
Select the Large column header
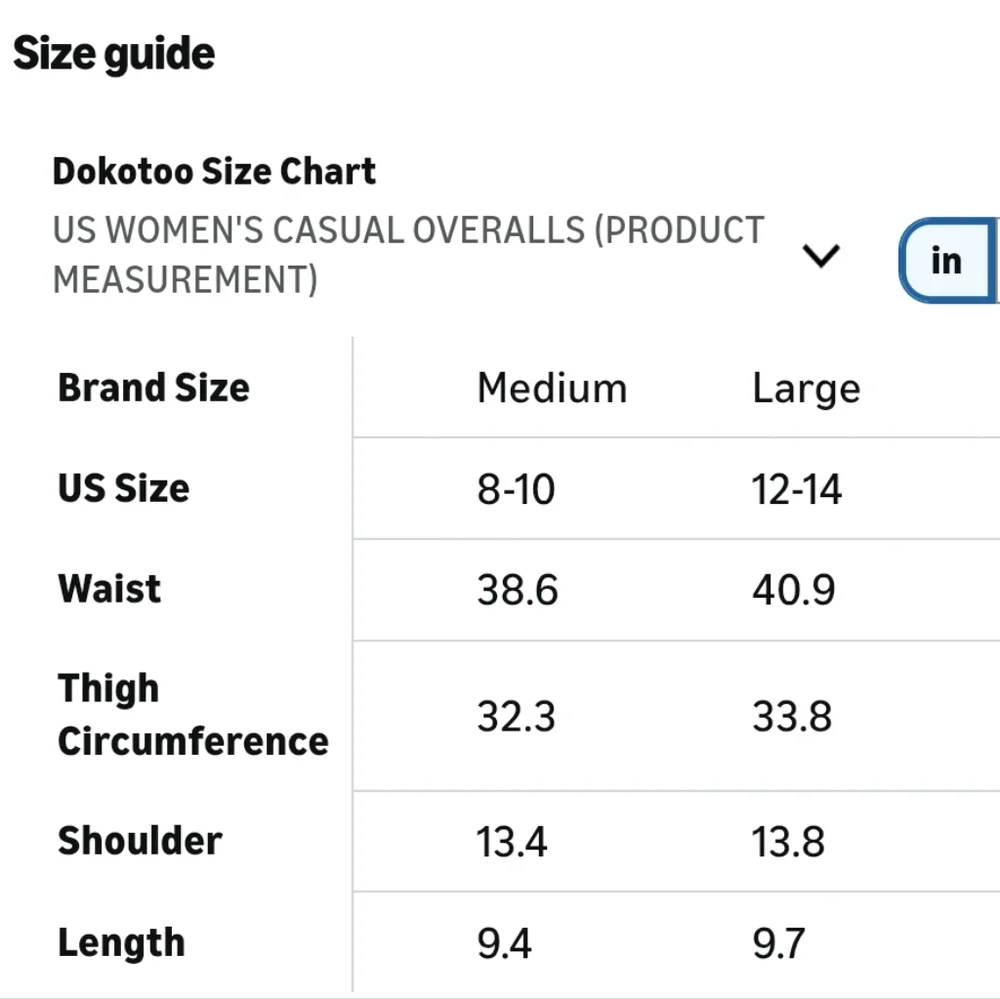(806, 389)
